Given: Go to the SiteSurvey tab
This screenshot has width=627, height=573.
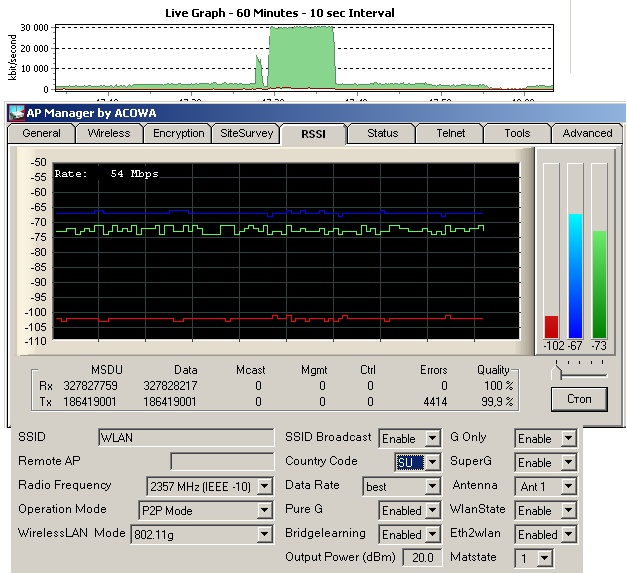Looking at the screenshot, I should click(245, 133).
